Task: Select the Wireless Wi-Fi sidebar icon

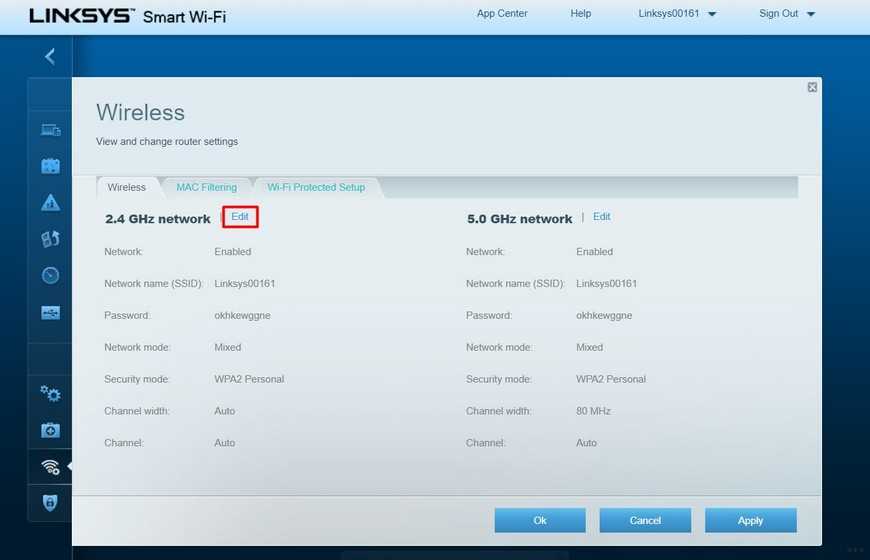Action: tap(50, 467)
